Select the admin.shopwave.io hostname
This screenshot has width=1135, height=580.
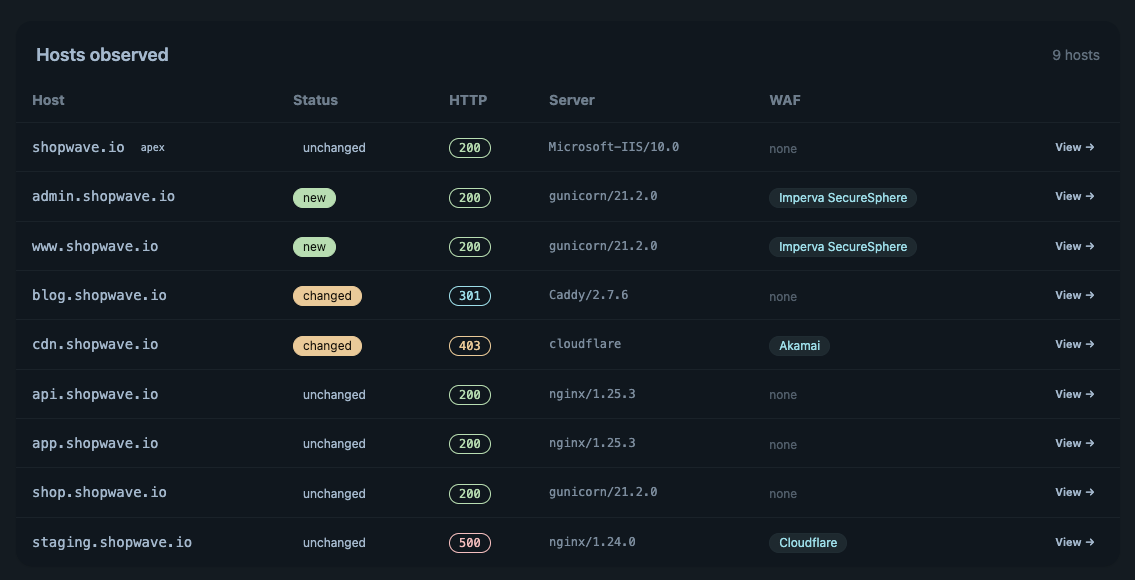104,196
